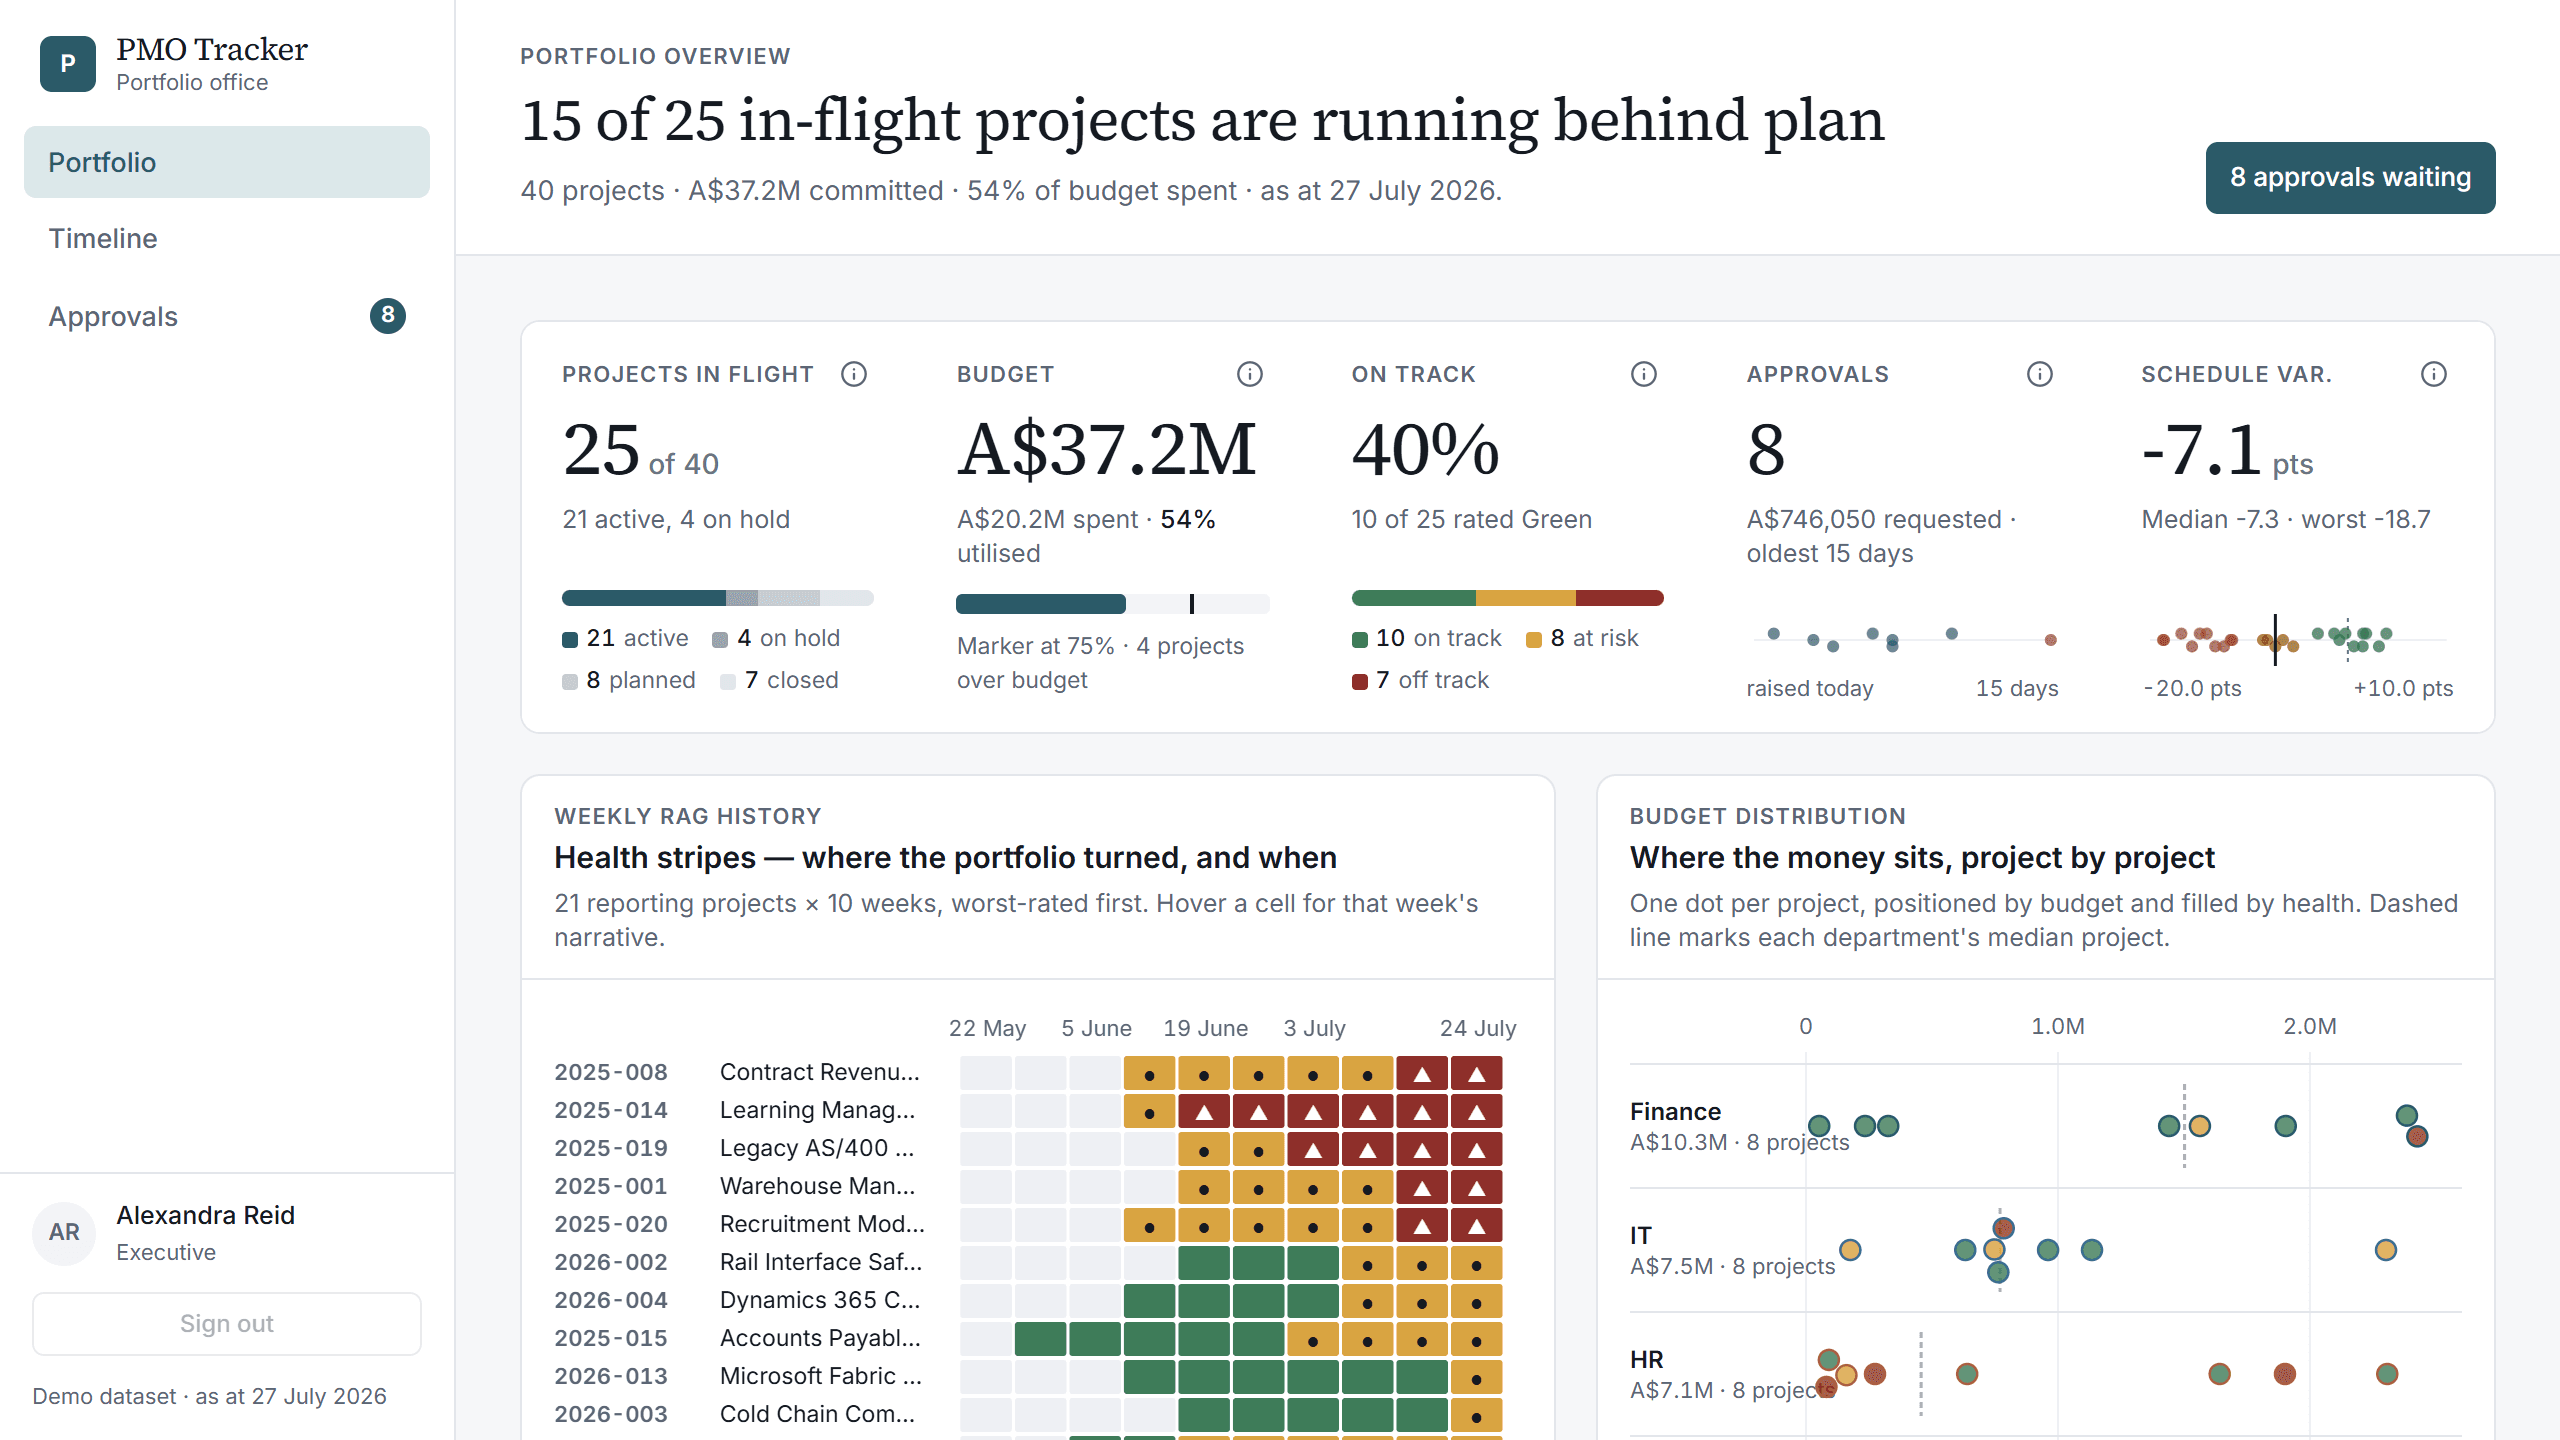The height and width of the screenshot is (1440, 2560).
Task: Click first amber cell in Learning Manag... row
Action: 1150,1112
